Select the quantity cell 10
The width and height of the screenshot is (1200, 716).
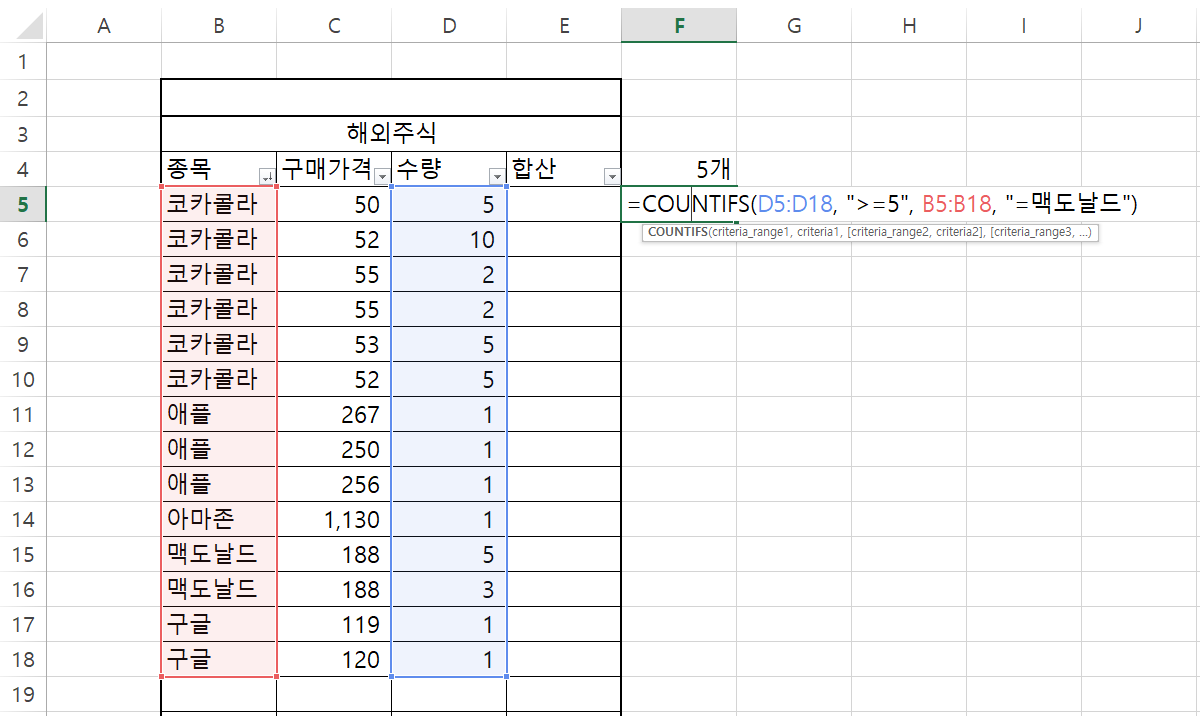tap(448, 239)
